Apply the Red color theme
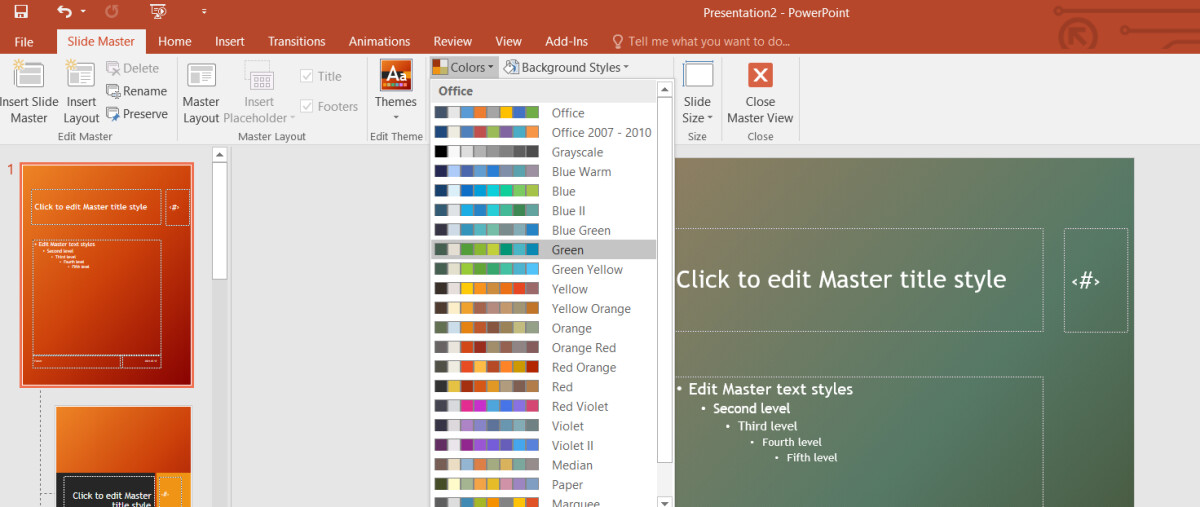The image size is (1200, 507). point(544,387)
